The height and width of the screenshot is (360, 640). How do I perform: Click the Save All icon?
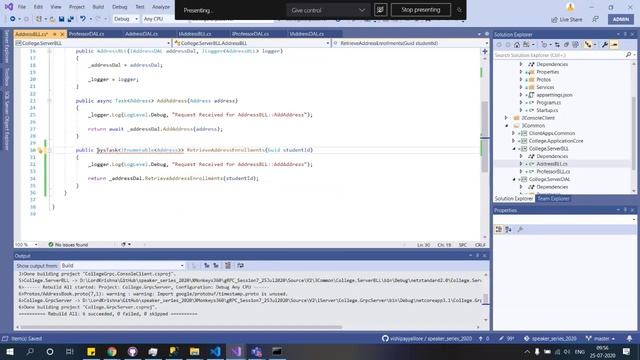pyautogui.click(x=71, y=19)
